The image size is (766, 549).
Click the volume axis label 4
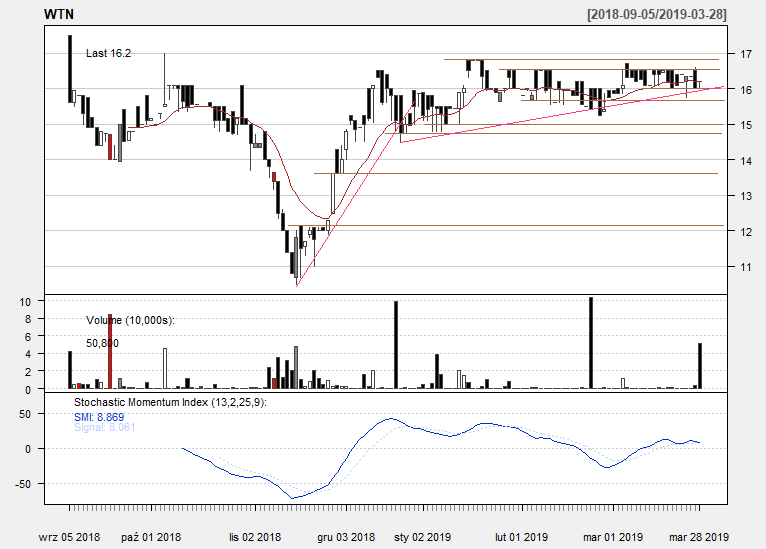click(28, 354)
